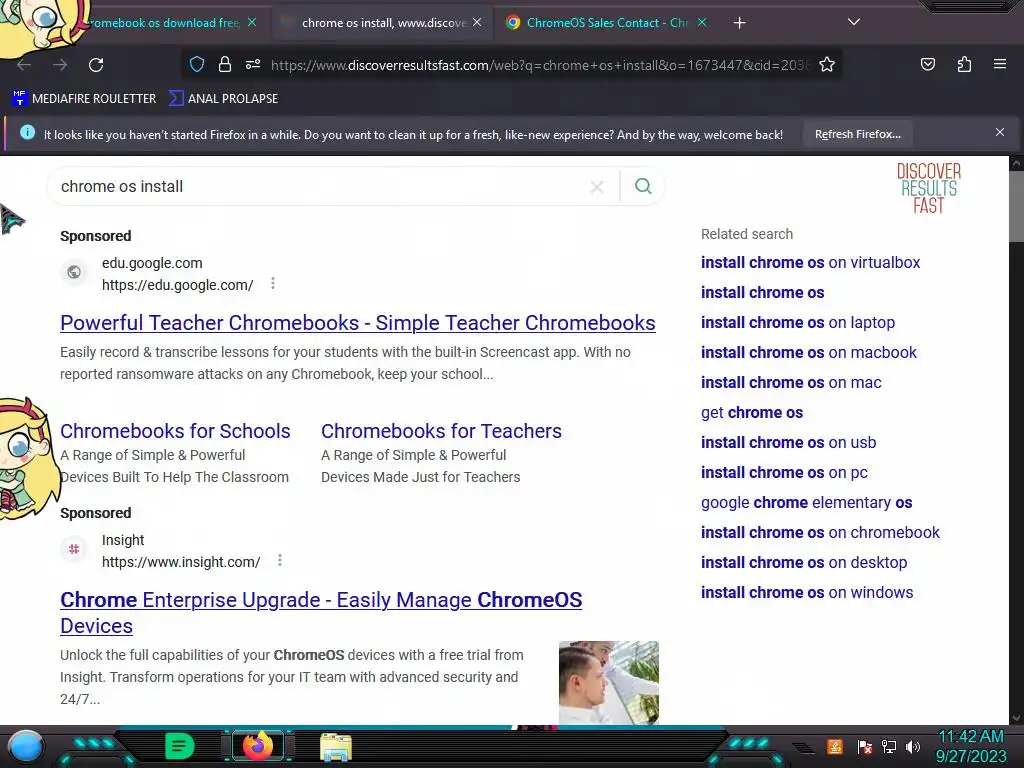Image resolution: width=1024 pixels, height=768 pixels.
Task: Open Chromebooks for Schools link
Action: pos(175,431)
